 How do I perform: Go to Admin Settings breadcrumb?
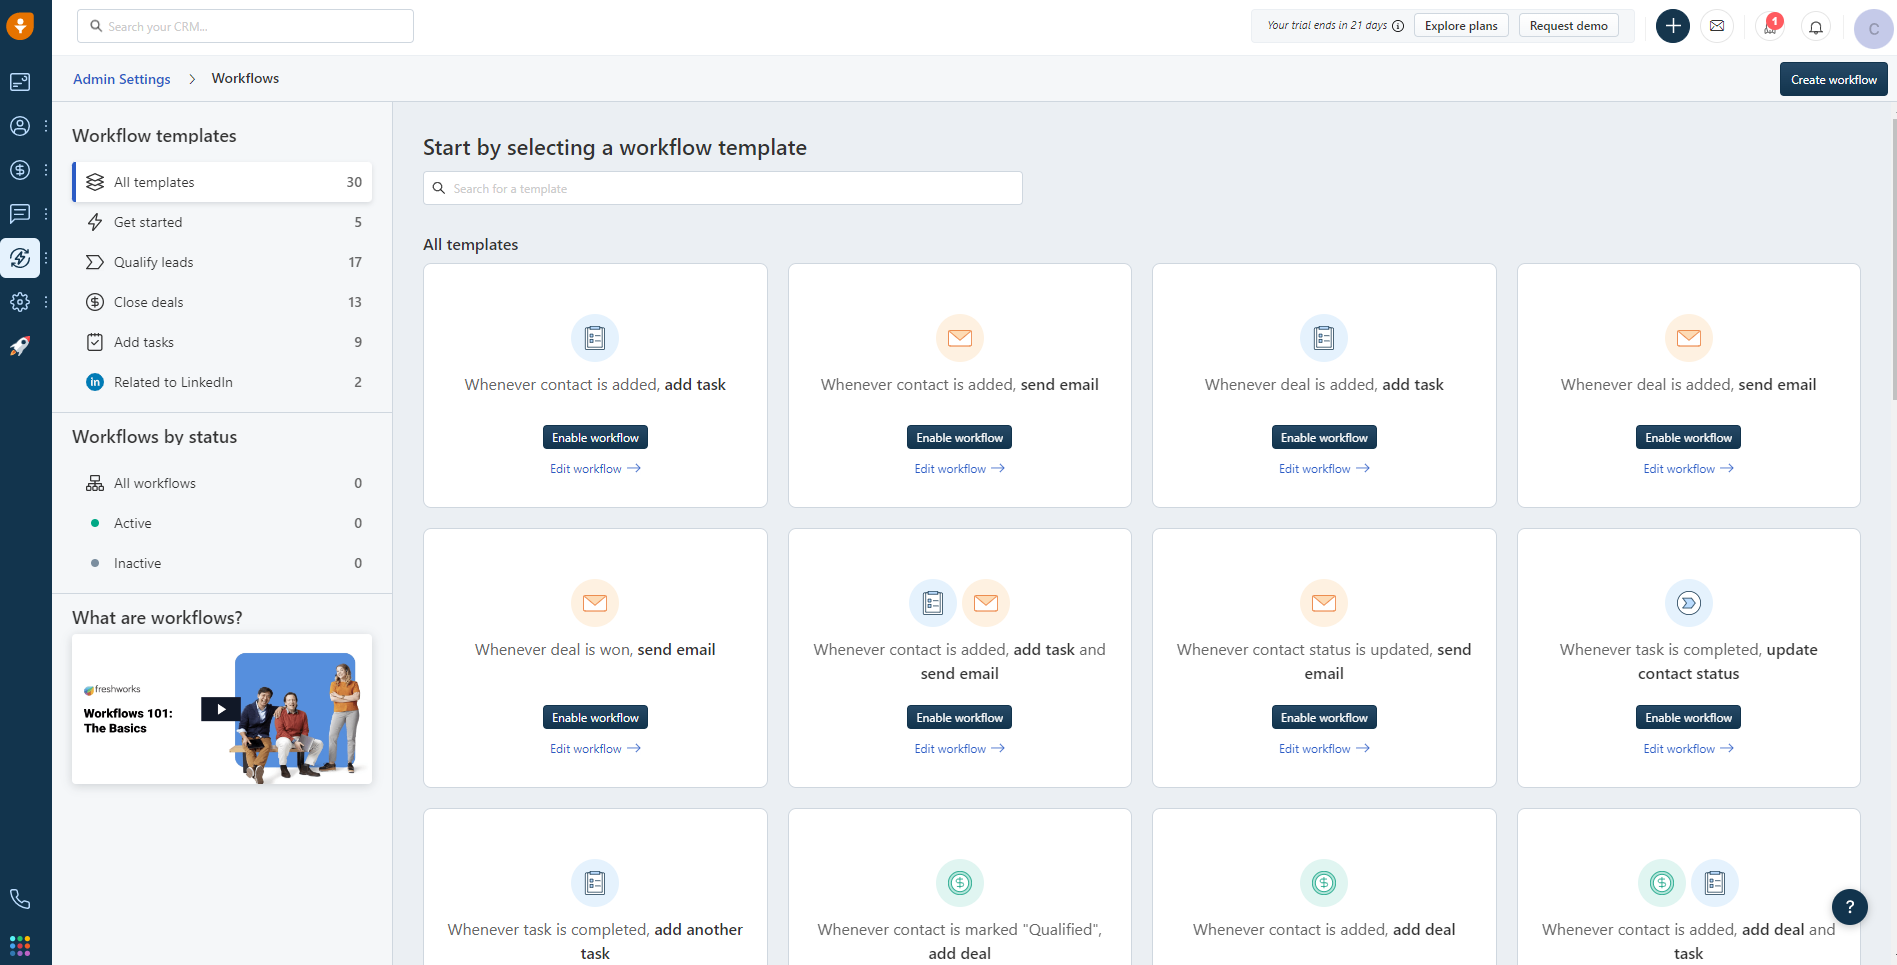pyautogui.click(x=122, y=79)
